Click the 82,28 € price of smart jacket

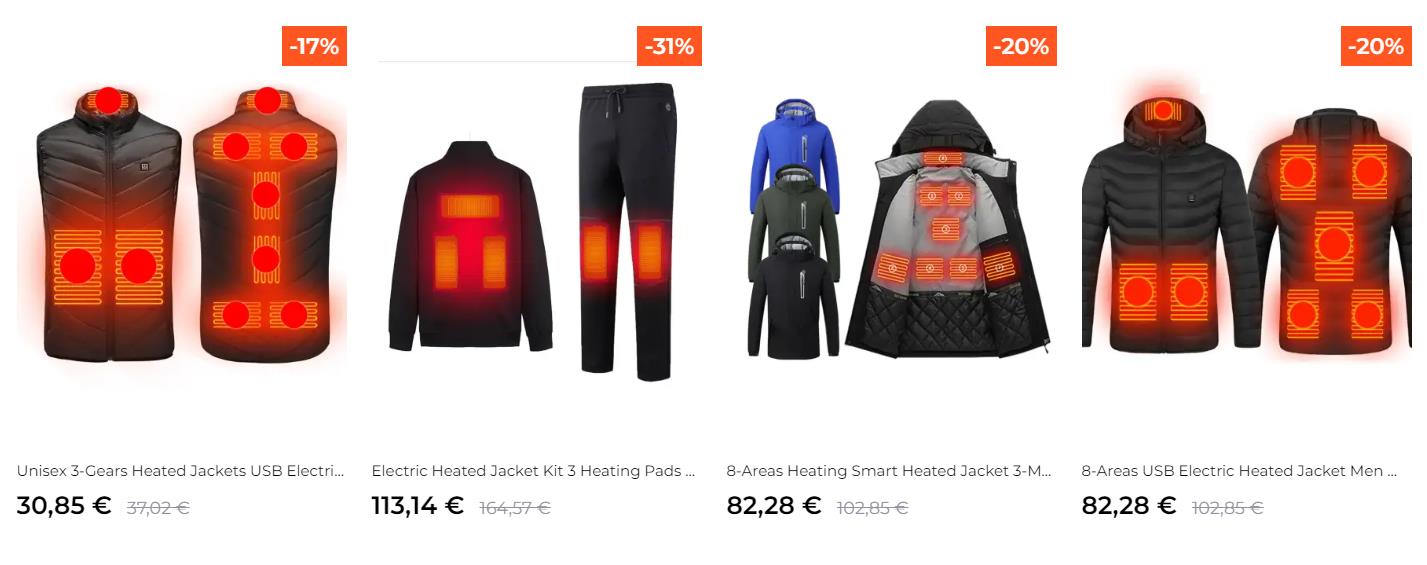pyautogui.click(x=774, y=506)
